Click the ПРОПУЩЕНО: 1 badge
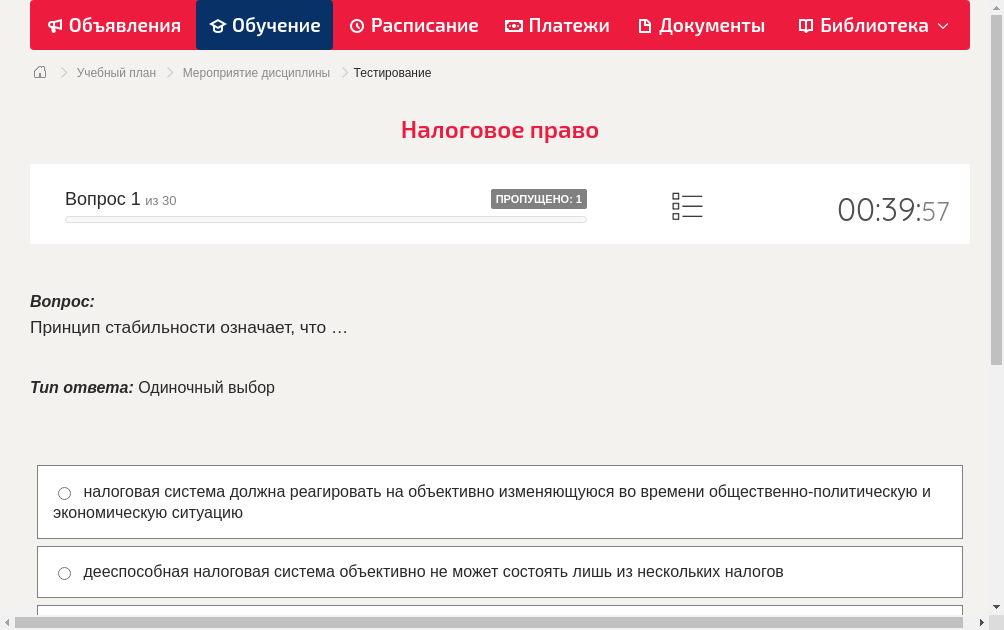Image resolution: width=1004 pixels, height=630 pixels. 539,198
